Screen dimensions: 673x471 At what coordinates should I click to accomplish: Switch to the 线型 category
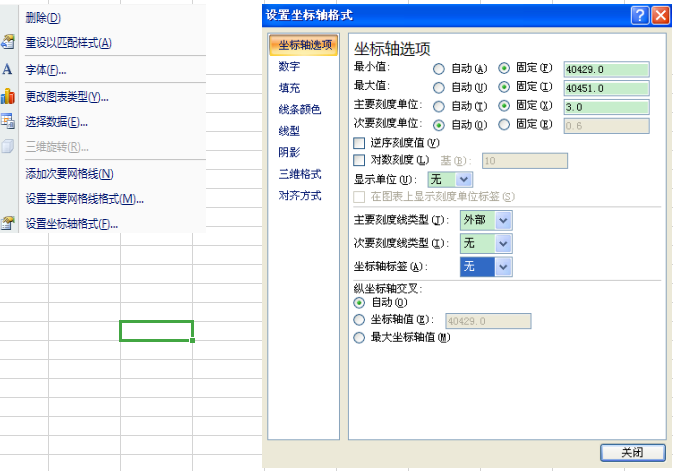click(289, 131)
